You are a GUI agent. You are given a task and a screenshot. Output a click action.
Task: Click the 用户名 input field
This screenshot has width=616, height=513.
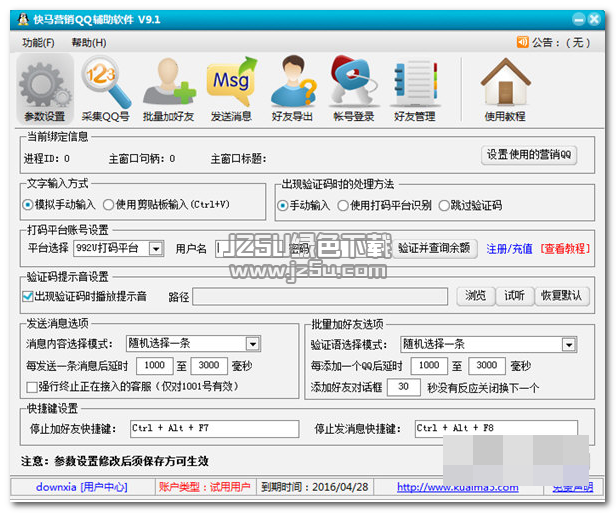(x=251, y=249)
